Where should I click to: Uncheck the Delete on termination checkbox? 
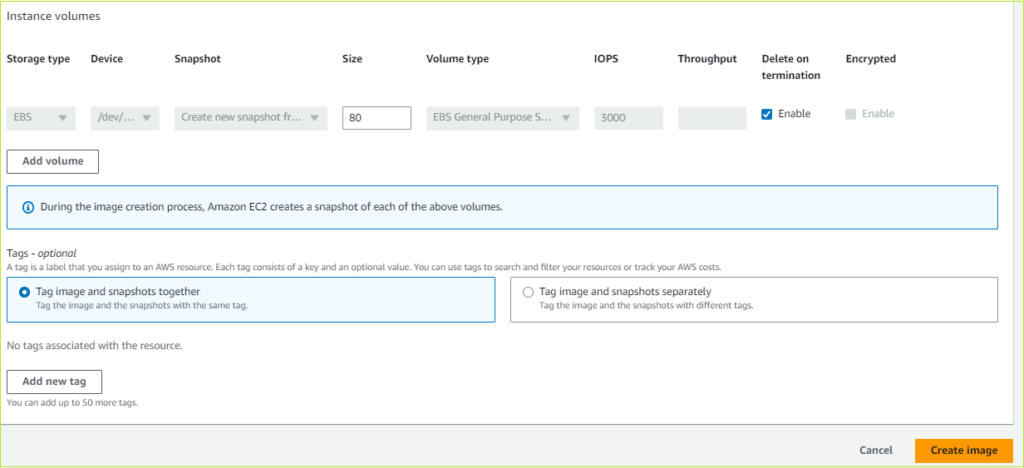767,114
